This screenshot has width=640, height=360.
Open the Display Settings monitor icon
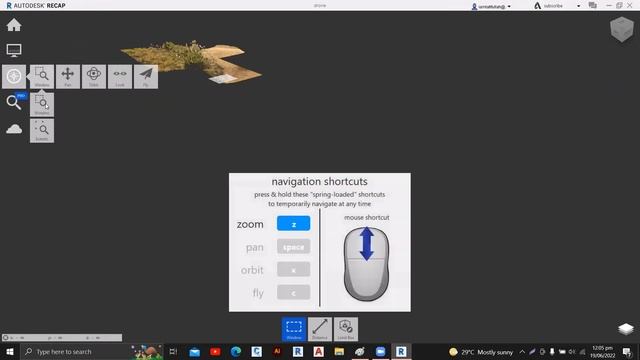pos(14,50)
